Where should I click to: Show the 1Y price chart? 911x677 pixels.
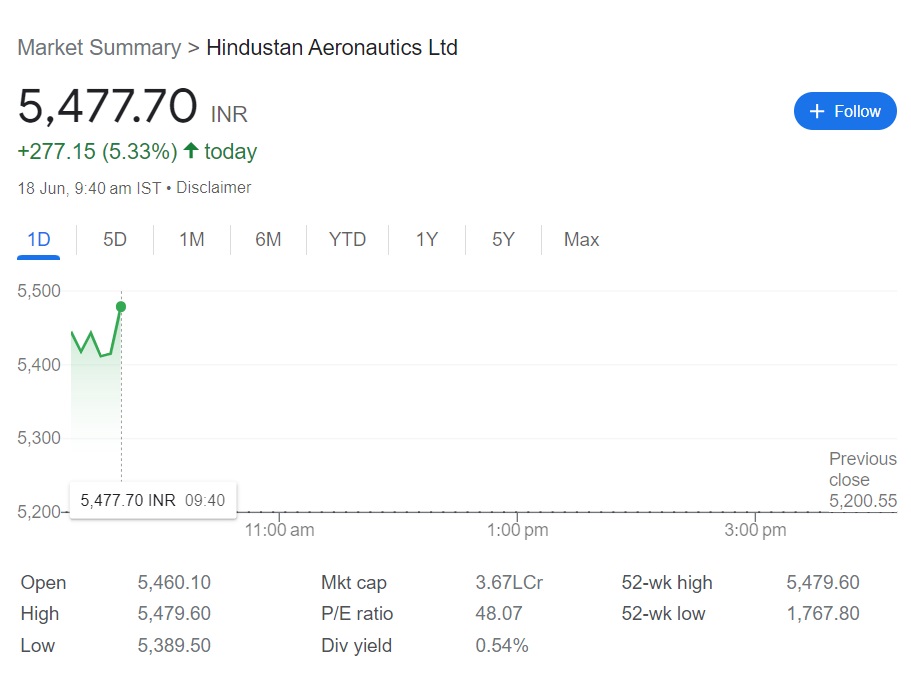click(427, 239)
